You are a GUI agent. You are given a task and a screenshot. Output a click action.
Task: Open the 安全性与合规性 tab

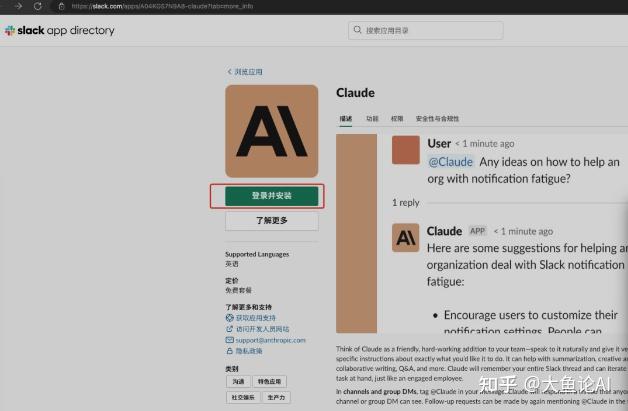coord(437,119)
